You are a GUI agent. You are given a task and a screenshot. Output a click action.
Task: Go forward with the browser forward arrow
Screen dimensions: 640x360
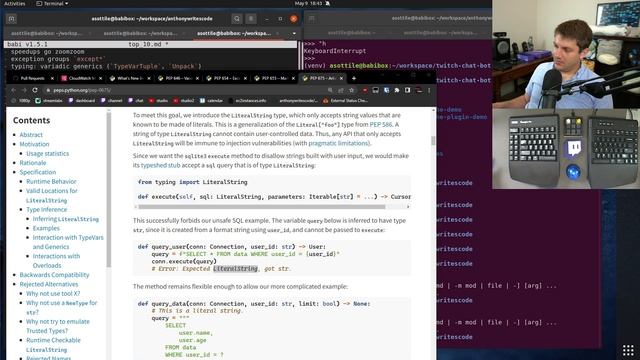pyautogui.click(x=24, y=90)
